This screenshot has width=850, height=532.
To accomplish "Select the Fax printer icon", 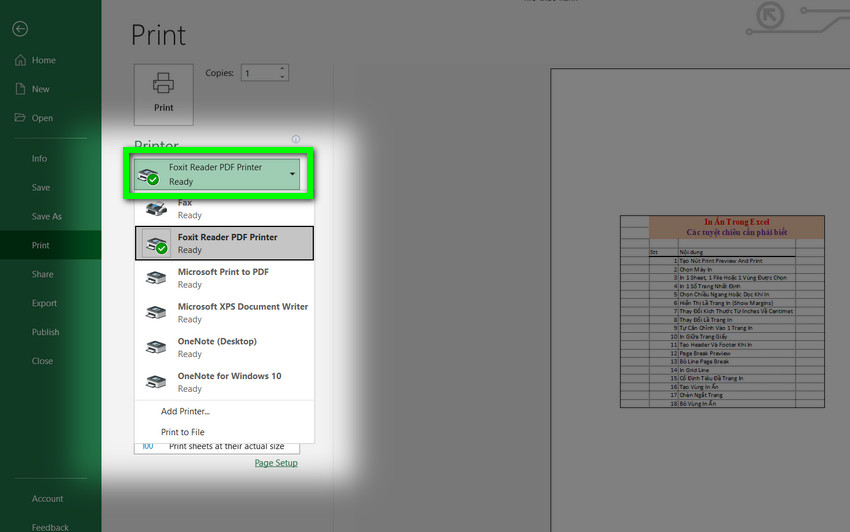I will [x=156, y=208].
